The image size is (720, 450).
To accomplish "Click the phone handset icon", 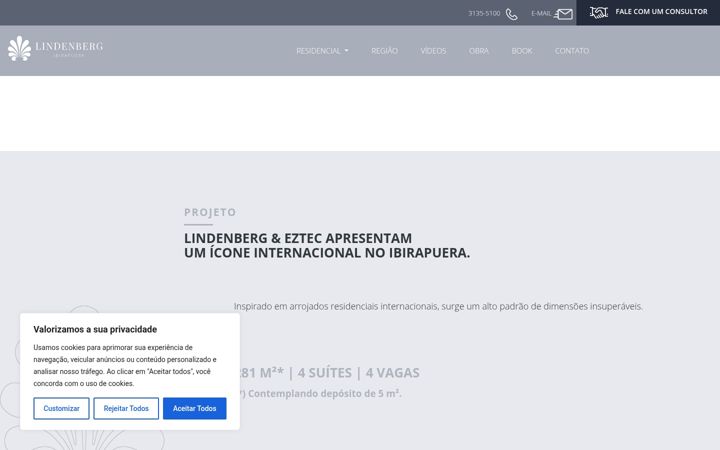I will [x=512, y=14].
